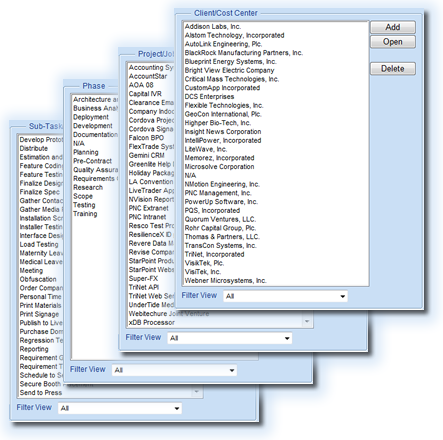Select NMotion Engineering, Inc.
Viewport: 443px width, 440px height.
coord(222,184)
